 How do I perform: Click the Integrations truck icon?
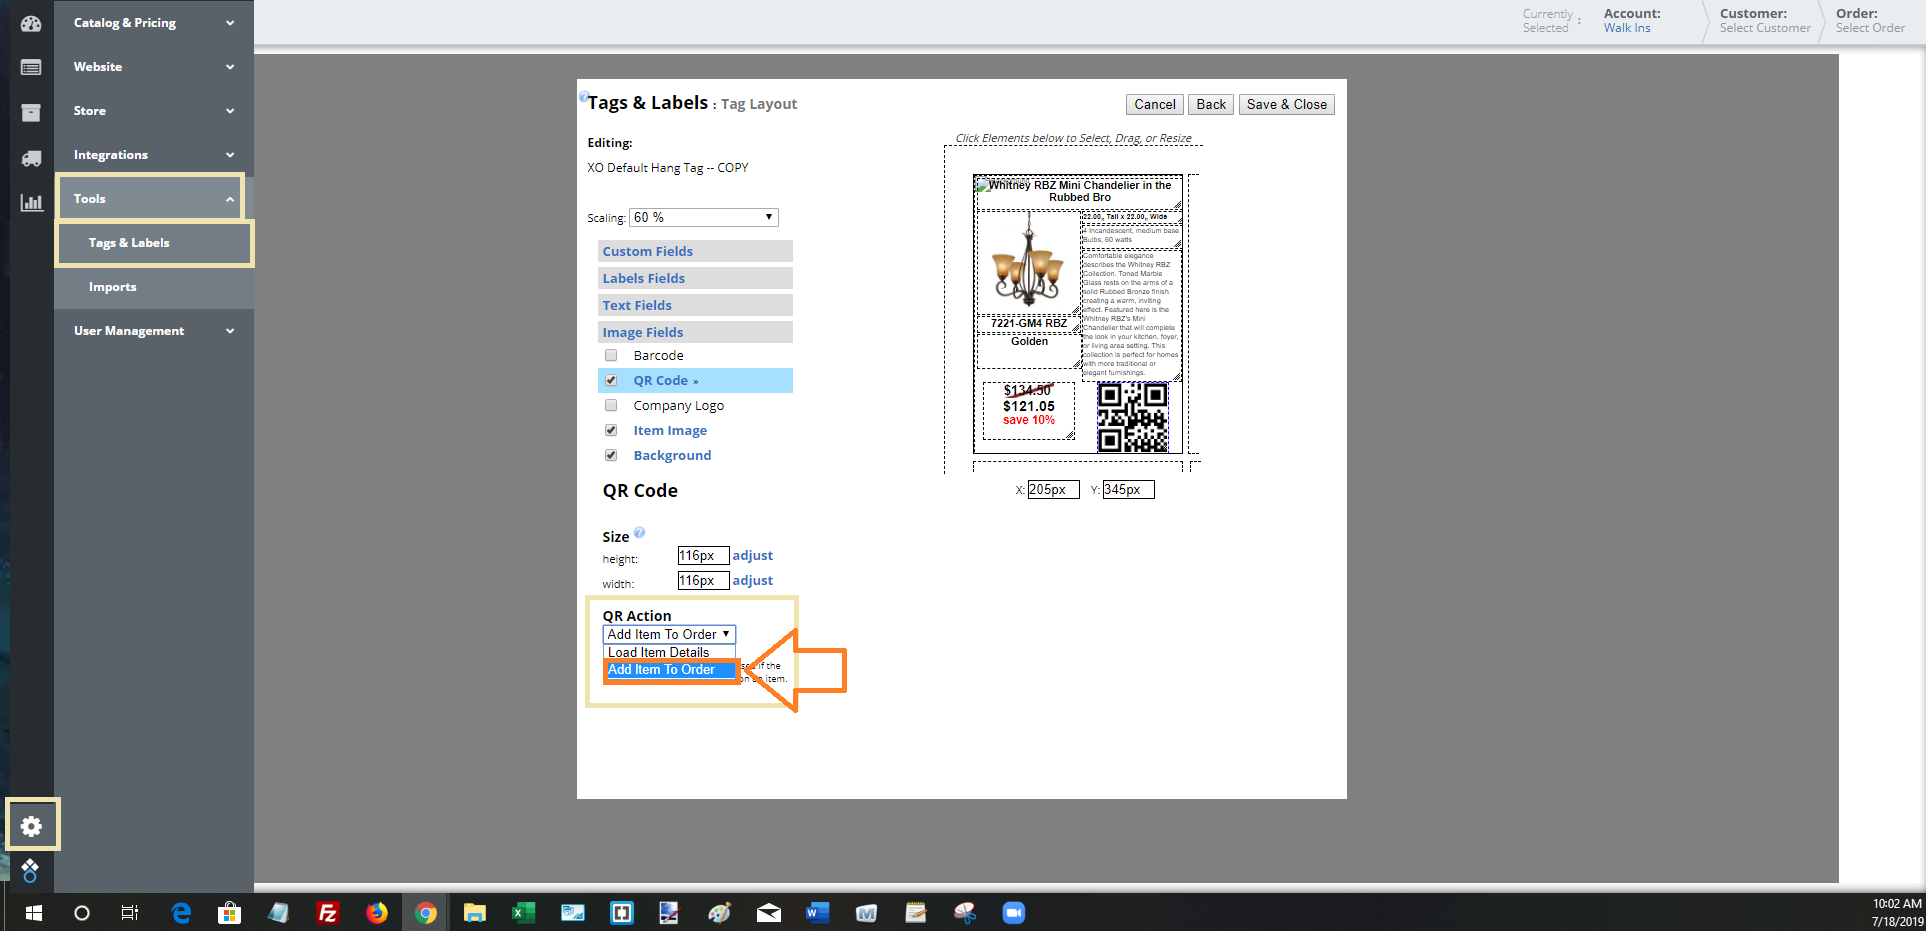tap(30, 155)
